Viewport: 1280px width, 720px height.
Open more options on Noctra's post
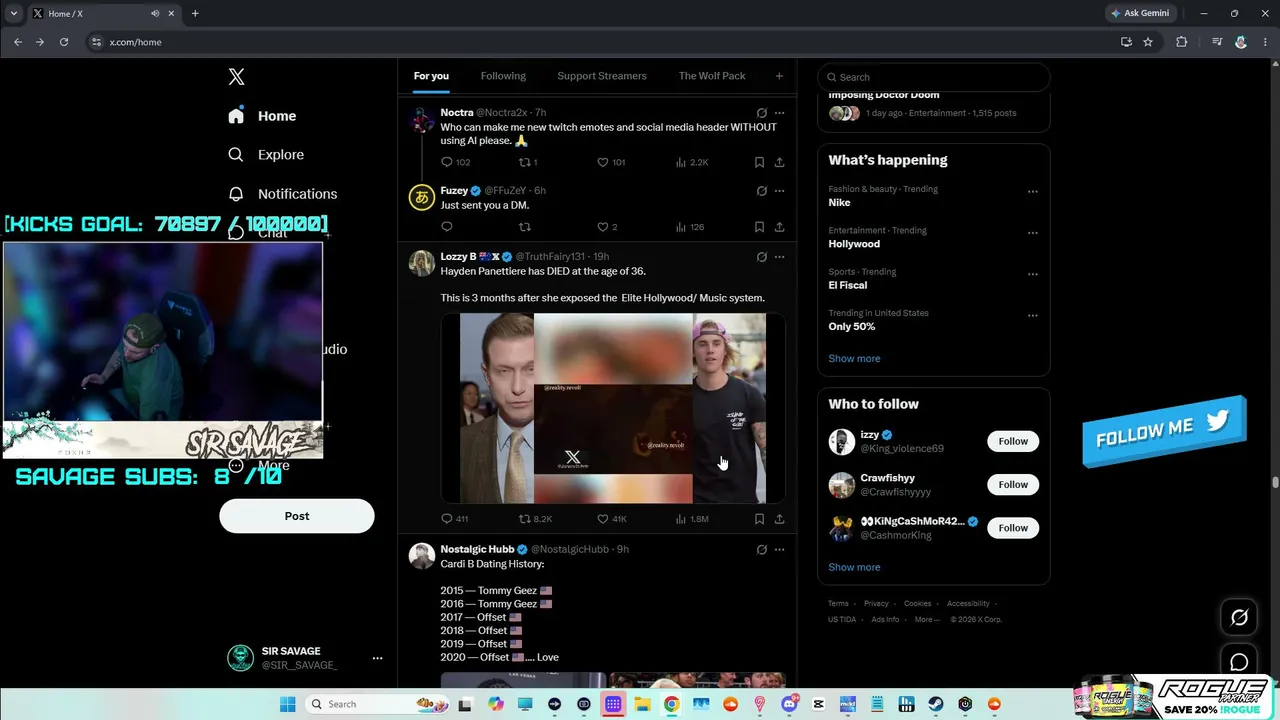[x=779, y=113]
